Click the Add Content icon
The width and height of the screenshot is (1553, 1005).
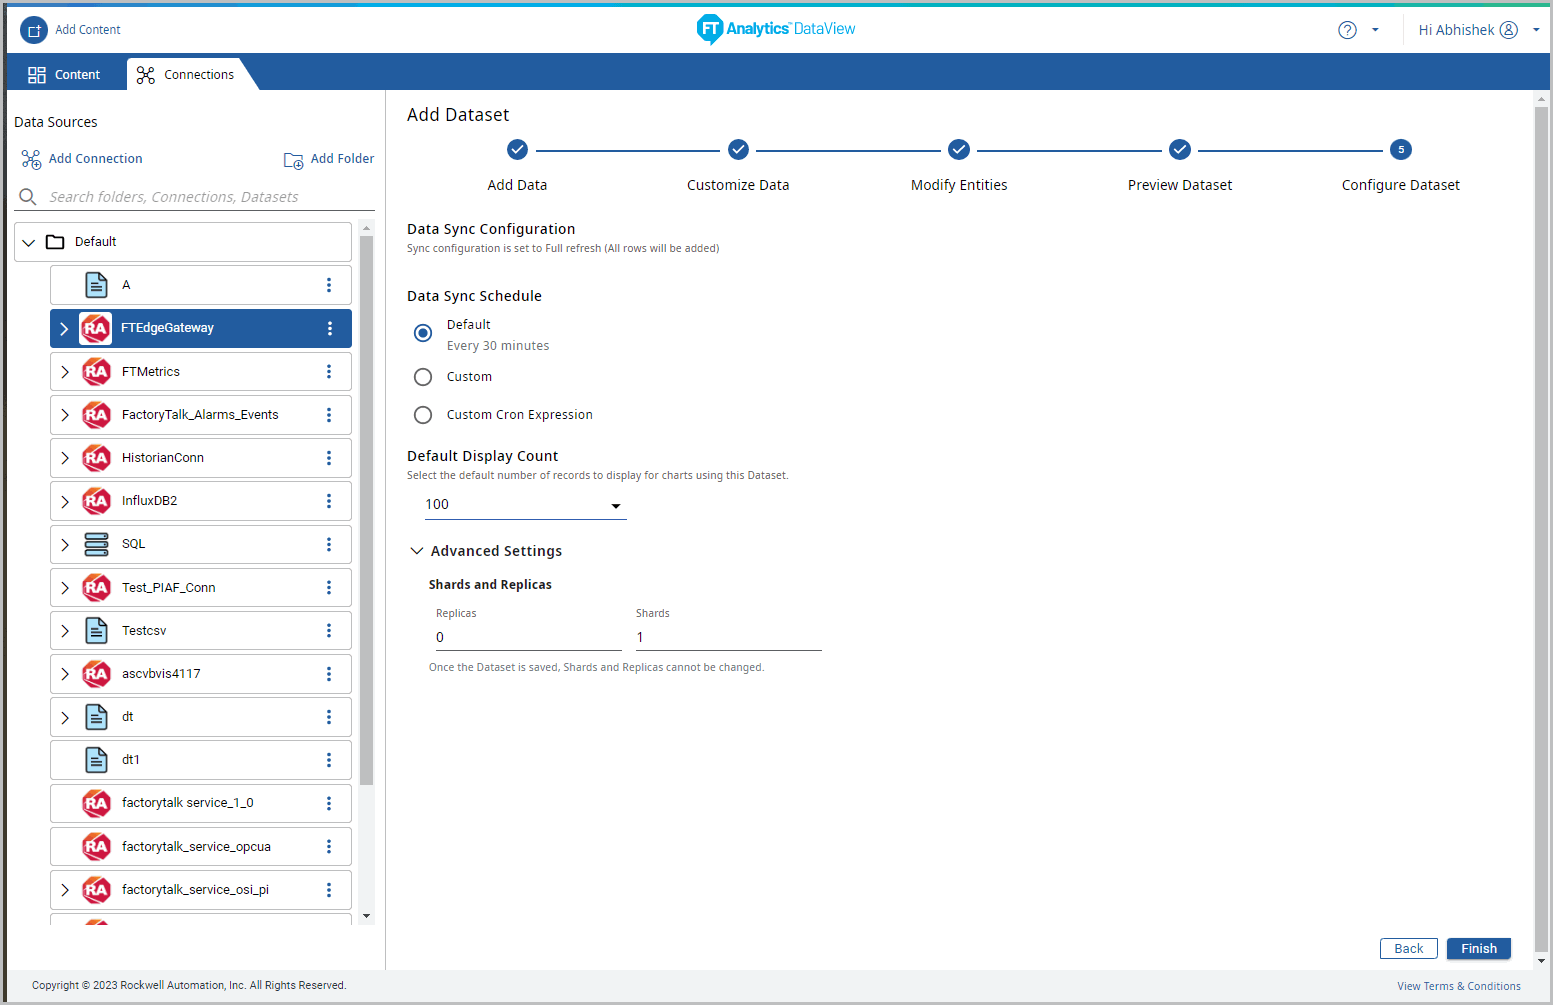[34, 30]
